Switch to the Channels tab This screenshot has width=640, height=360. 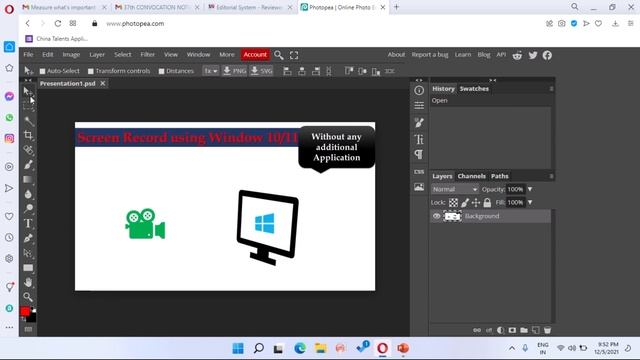[x=471, y=176]
